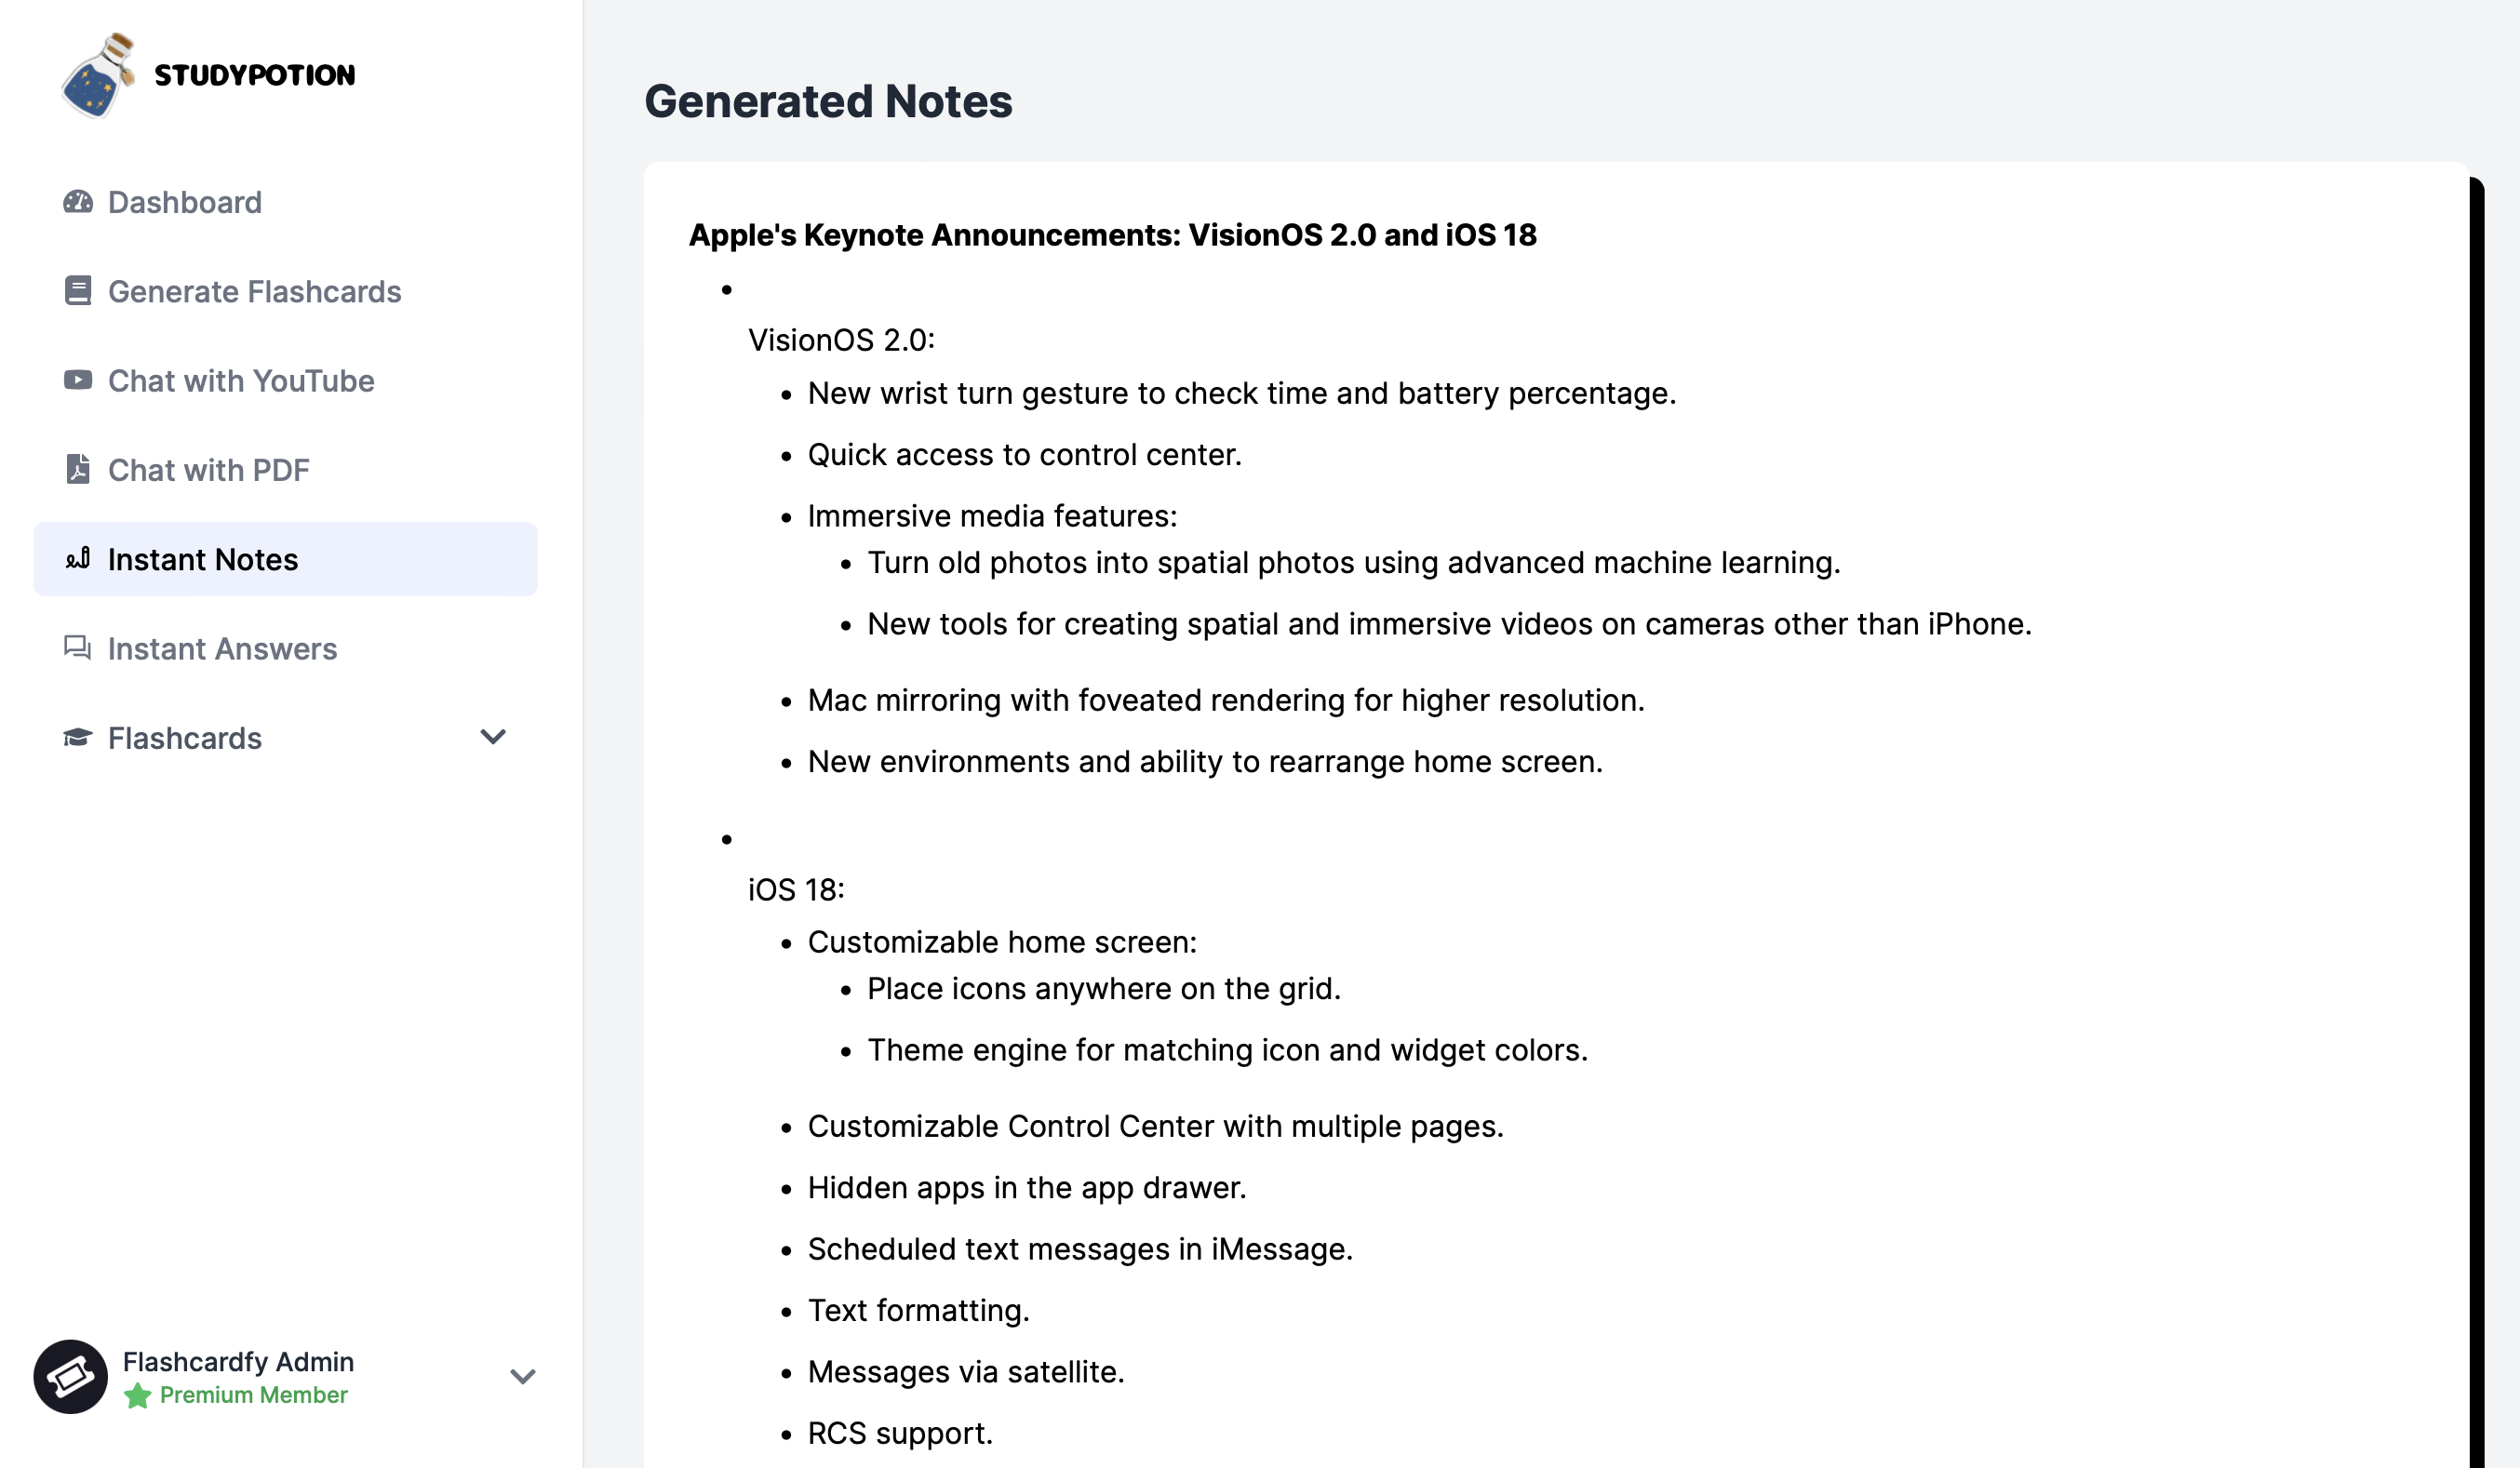Click the Dashboard gauge icon
Image resolution: width=2520 pixels, height=1468 pixels.
(x=78, y=202)
